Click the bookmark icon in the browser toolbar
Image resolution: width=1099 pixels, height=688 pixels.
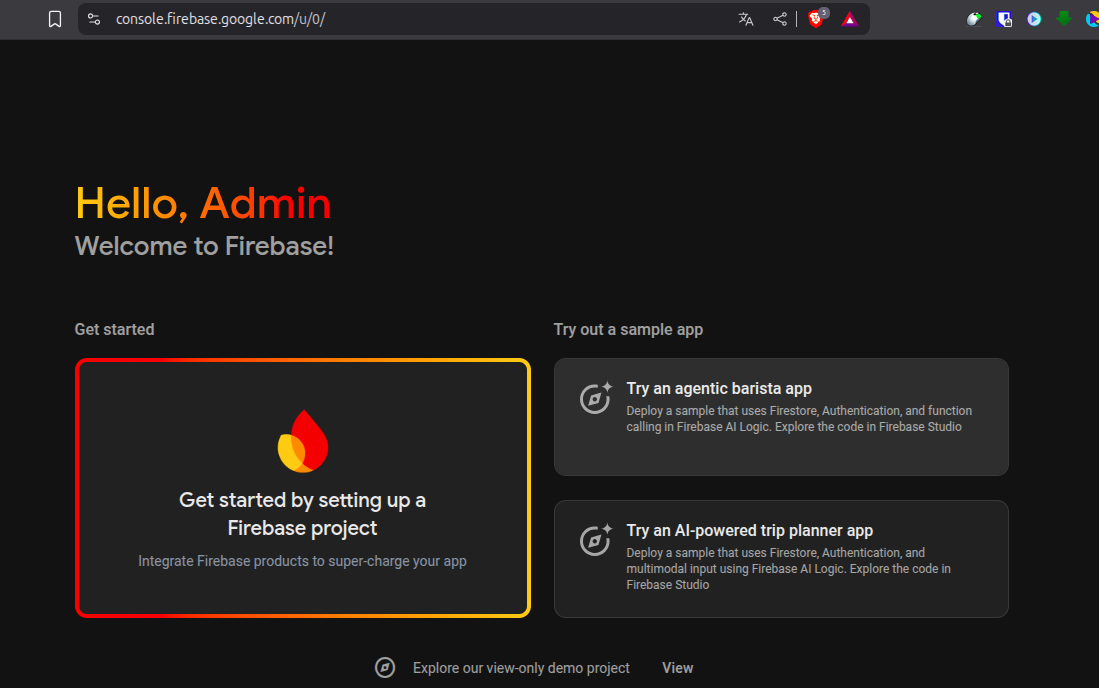pos(55,19)
